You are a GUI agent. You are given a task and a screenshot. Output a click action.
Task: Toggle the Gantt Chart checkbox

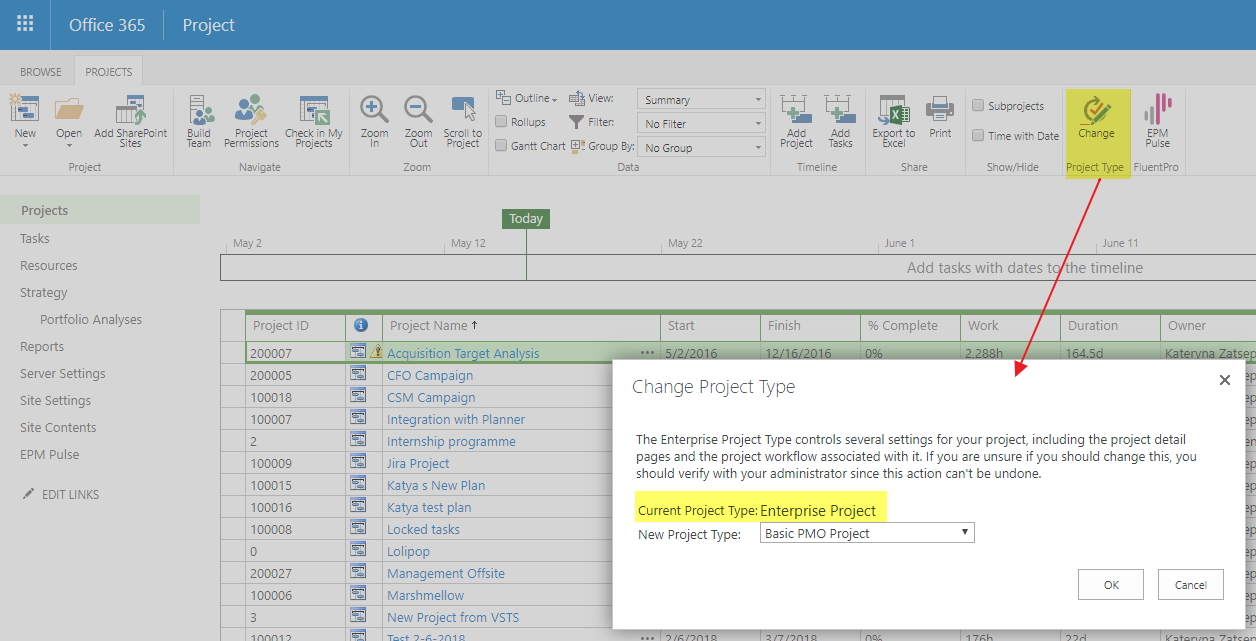pyautogui.click(x=501, y=146)
